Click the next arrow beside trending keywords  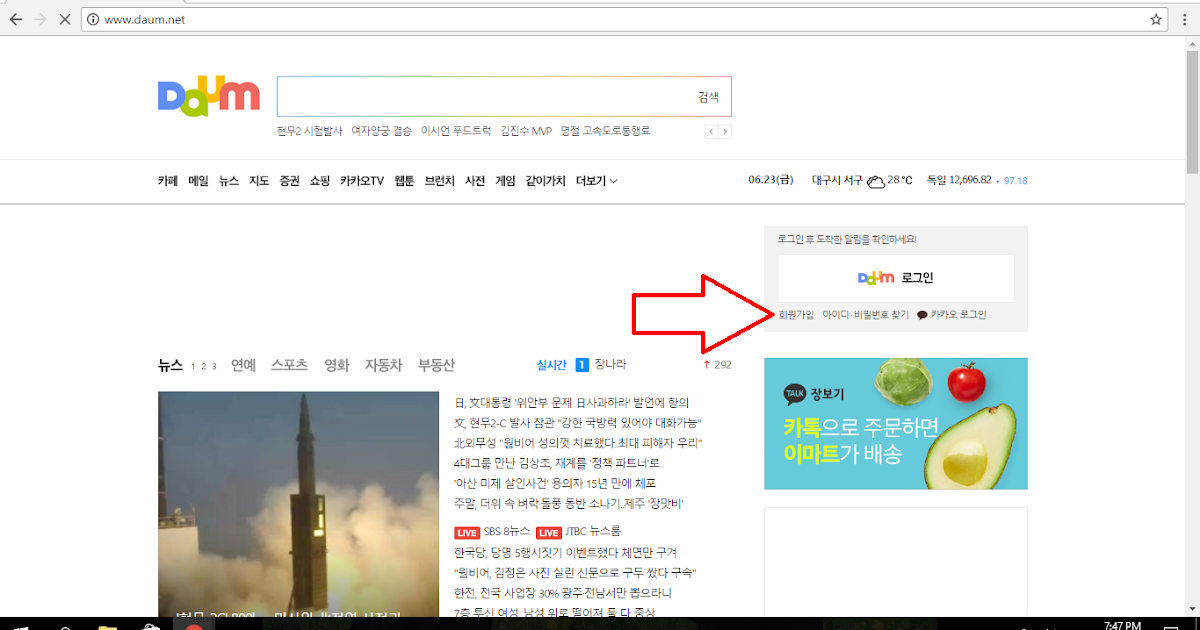coord(725,131)
